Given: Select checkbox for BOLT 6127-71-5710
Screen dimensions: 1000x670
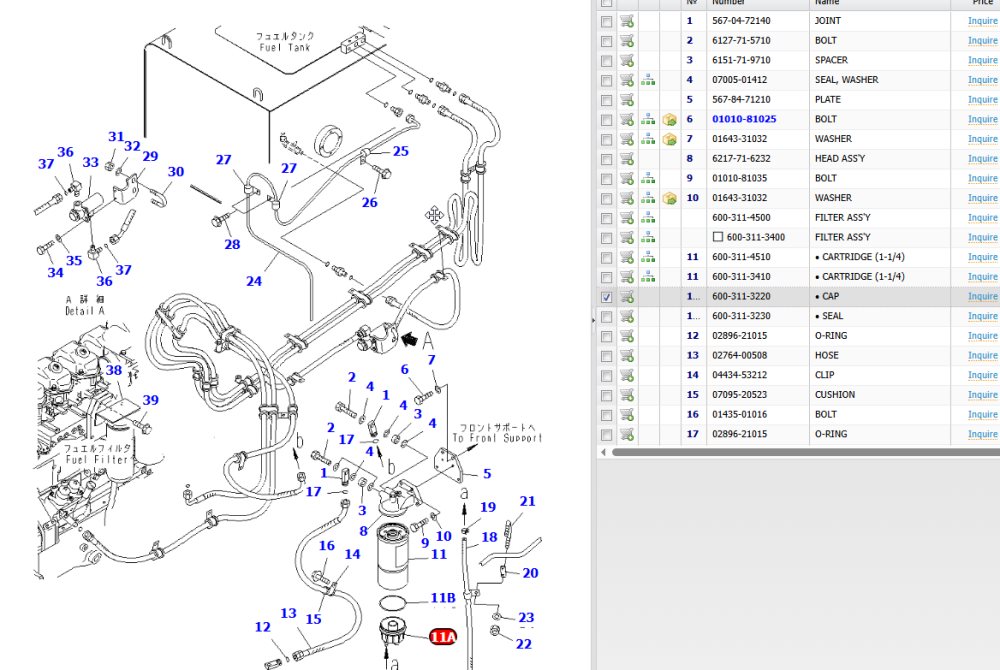Looking at the screenshot, I should (607, 41).
